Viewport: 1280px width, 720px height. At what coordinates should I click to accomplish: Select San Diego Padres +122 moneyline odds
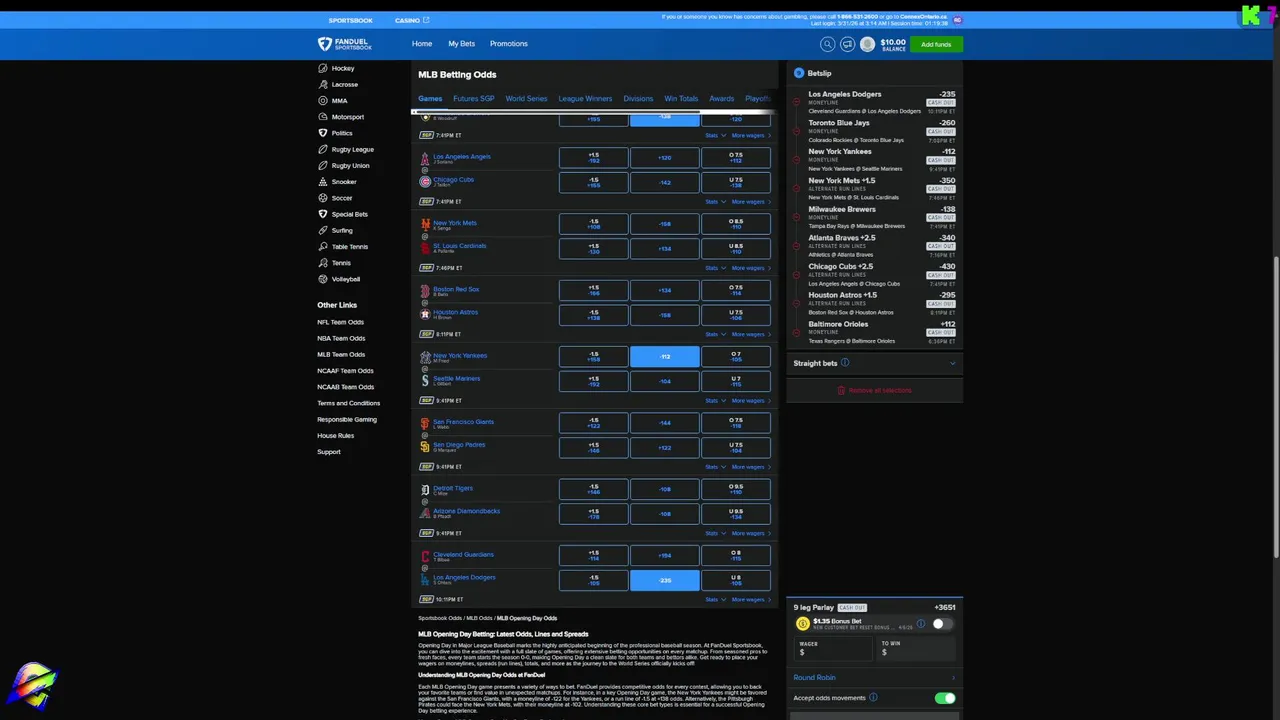(665, 448)
